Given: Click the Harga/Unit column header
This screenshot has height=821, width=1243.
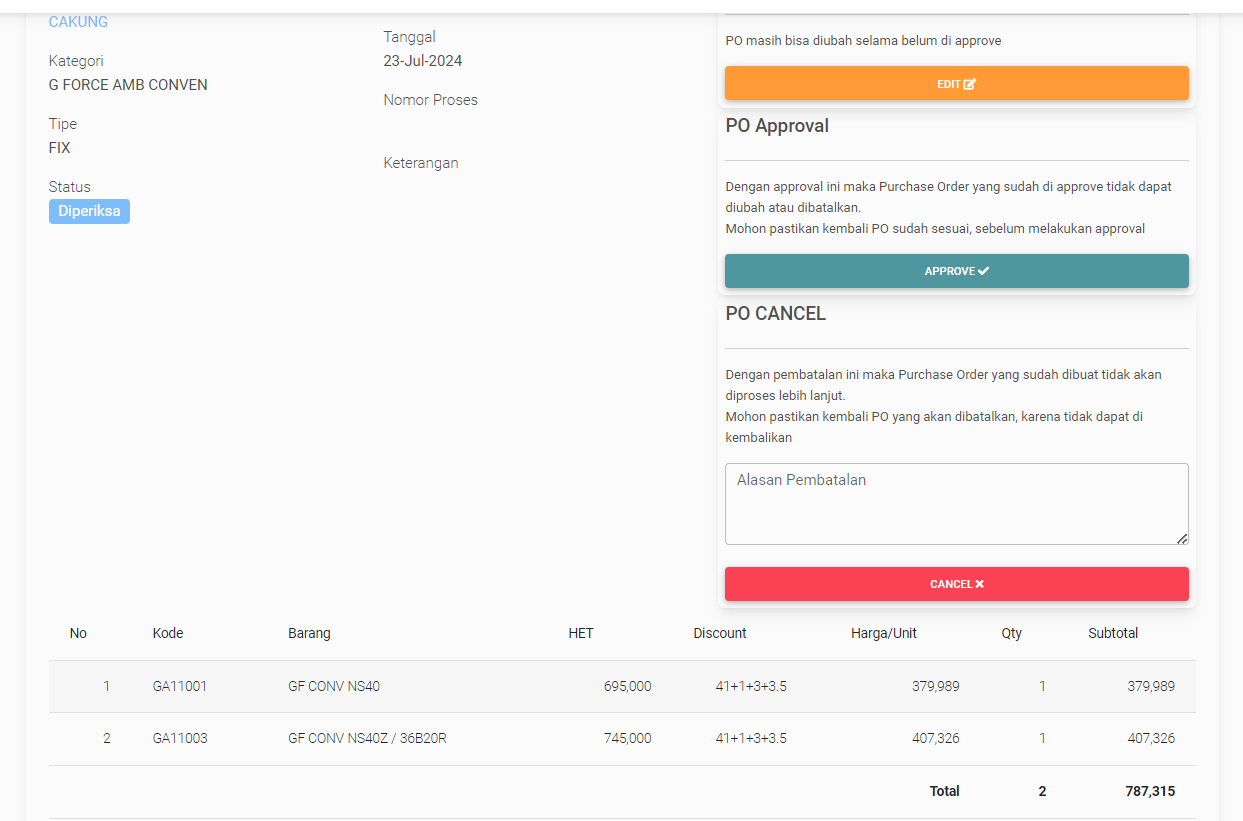Looking at the screenshot, I should tap(884, 633).
